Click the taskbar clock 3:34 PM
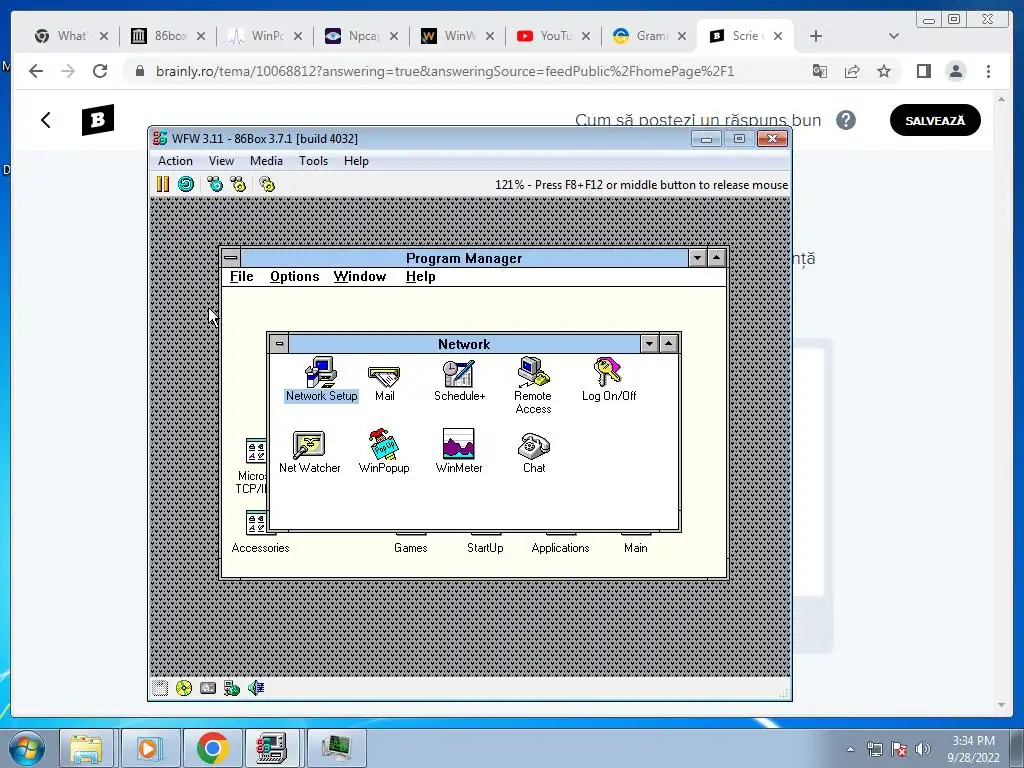This screenshot has height=768, width=1024. [973, 741]
